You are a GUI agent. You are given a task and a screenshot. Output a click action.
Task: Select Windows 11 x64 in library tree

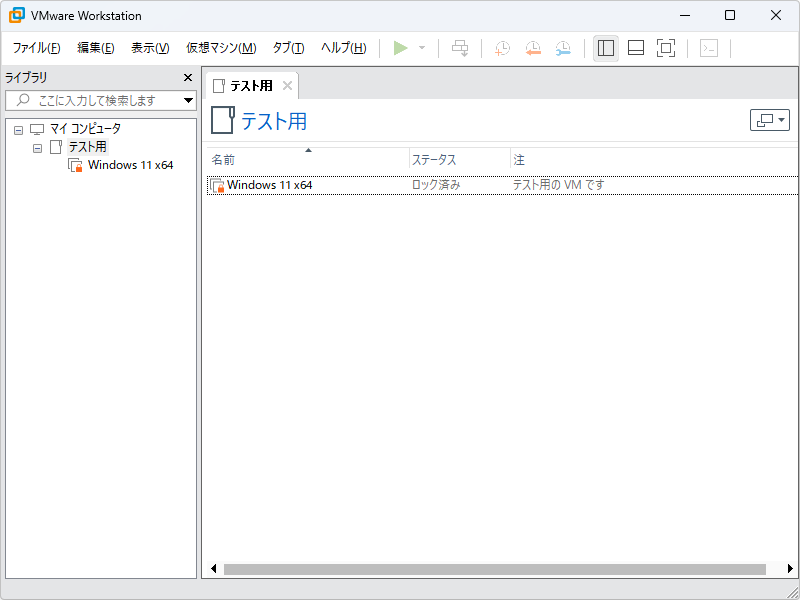click(x=131, y=165)
